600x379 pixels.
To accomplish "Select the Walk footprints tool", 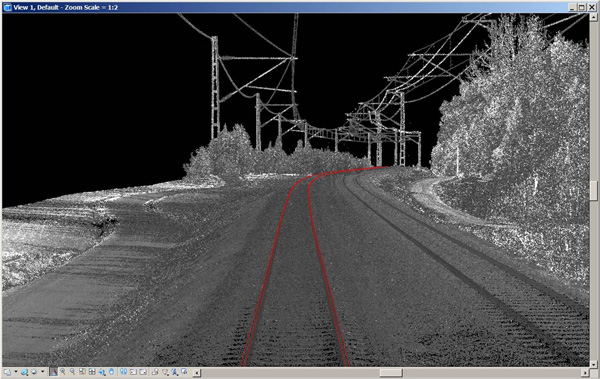I will coord(123,372).
